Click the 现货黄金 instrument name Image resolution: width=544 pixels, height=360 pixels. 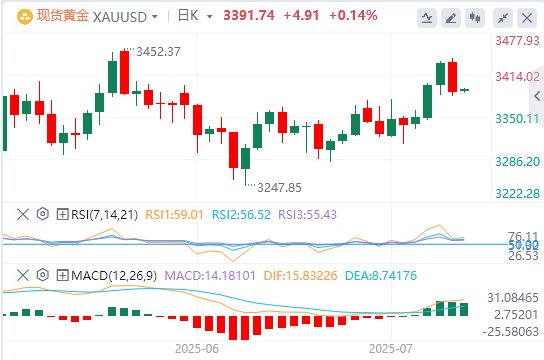[x=63, y=16]
